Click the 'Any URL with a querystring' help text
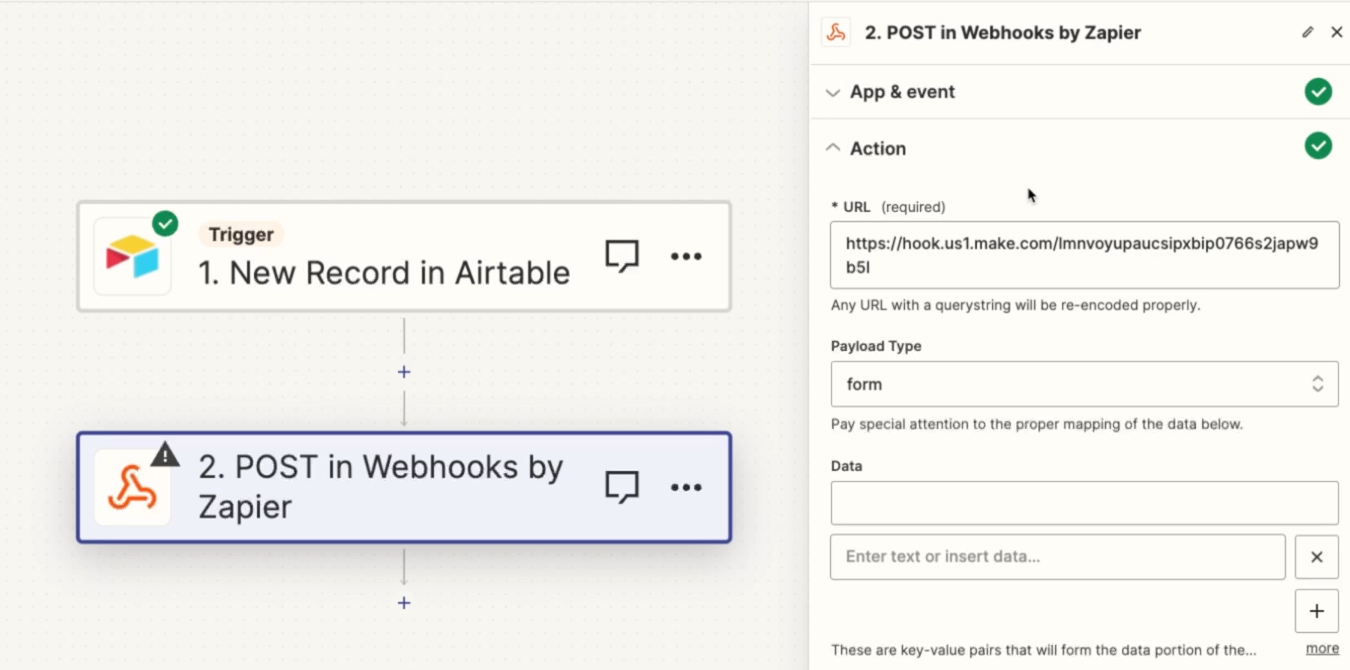This screenshot has width=1350, height=670. point(1015,305)
